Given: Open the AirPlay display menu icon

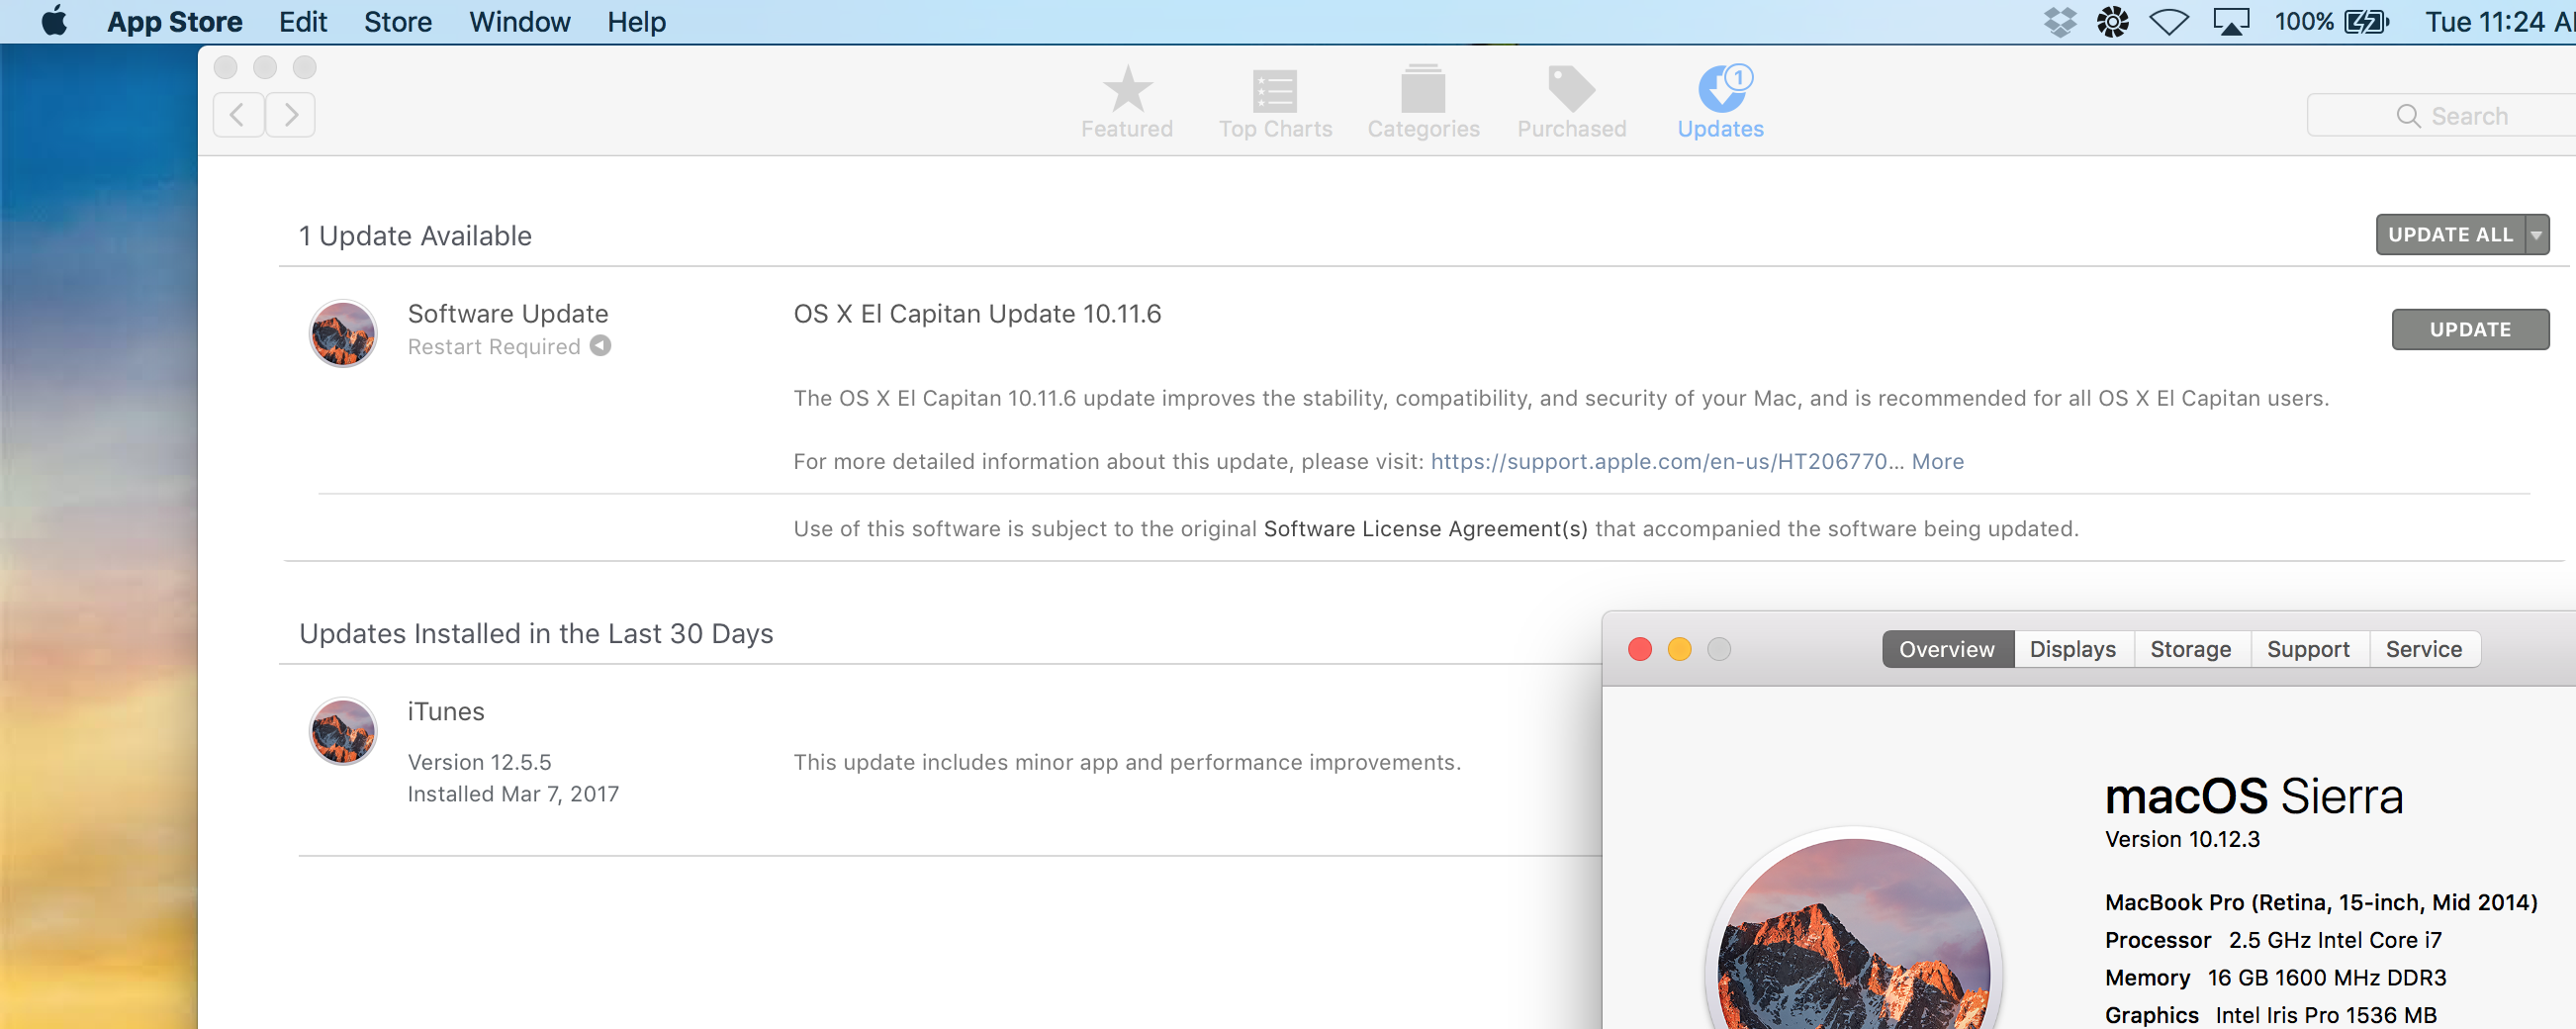Looking at the screenshot, I should pos(2231,22).
